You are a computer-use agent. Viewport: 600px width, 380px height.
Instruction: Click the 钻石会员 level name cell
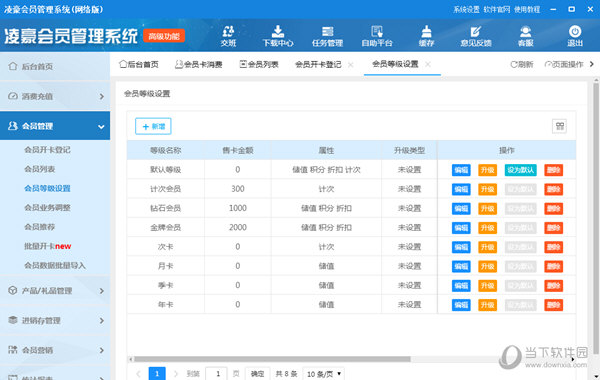(165, 208)
